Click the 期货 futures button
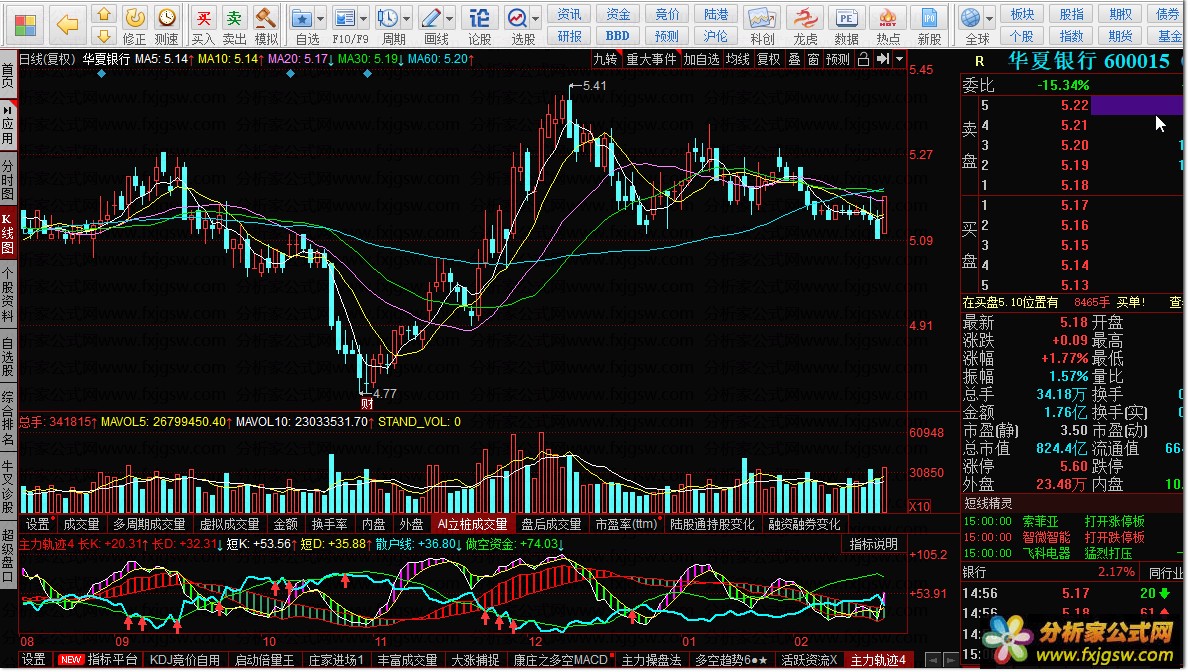The height and width of the screenshot is (672, 1190). point(1121,36)
